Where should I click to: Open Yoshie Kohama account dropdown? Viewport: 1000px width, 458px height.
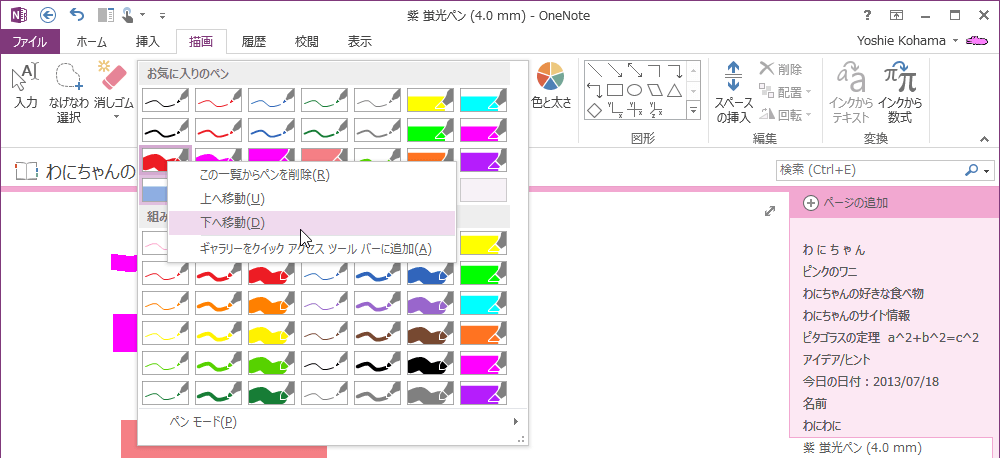click(955, 41)
